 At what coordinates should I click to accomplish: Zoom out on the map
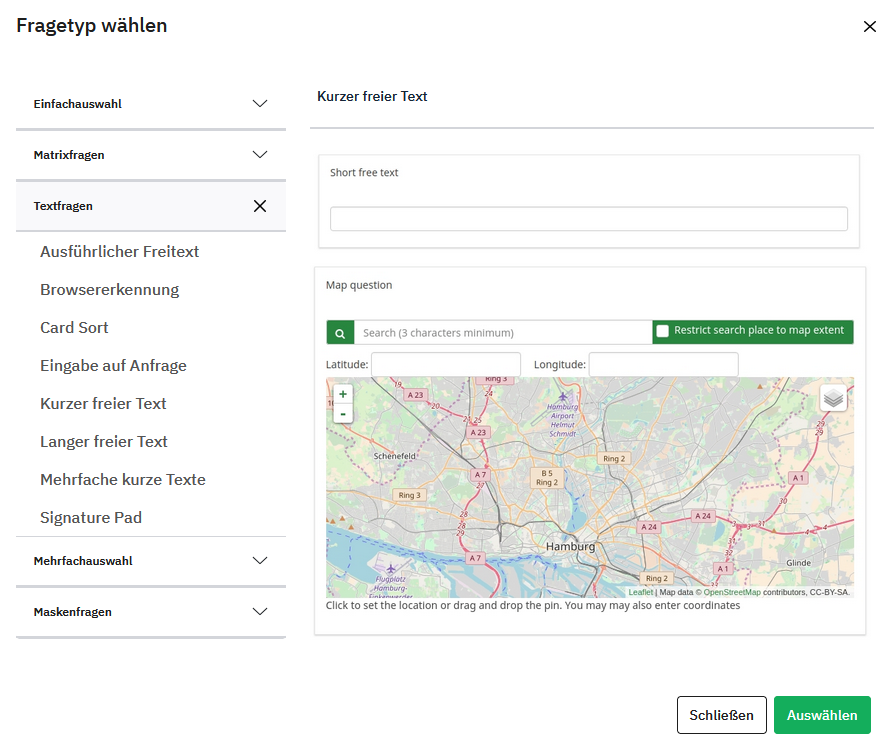tap(343, 413)
